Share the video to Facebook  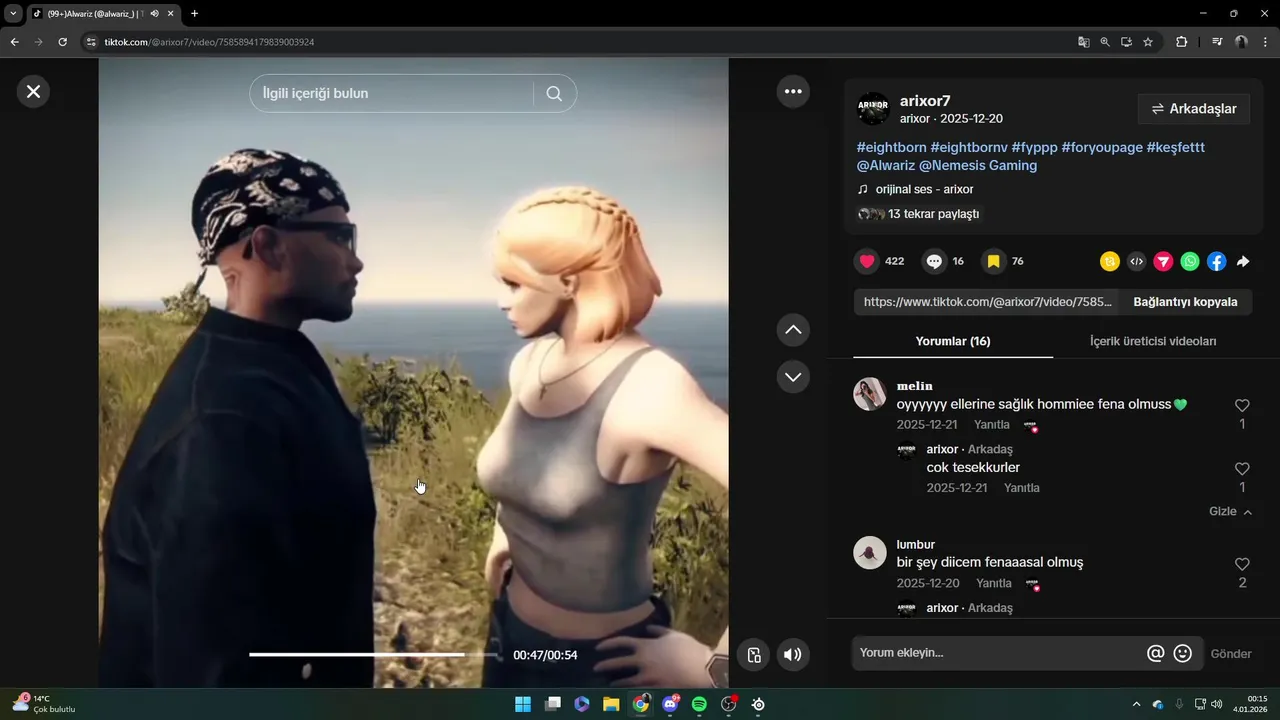(1216, 261)
